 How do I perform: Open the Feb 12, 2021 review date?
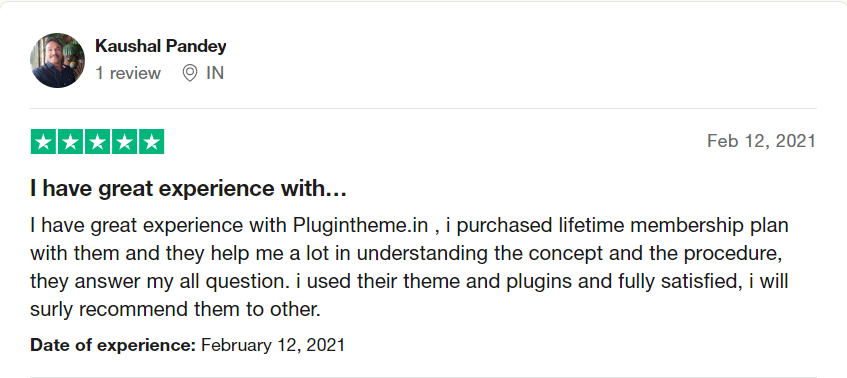[x=761, y=141]
